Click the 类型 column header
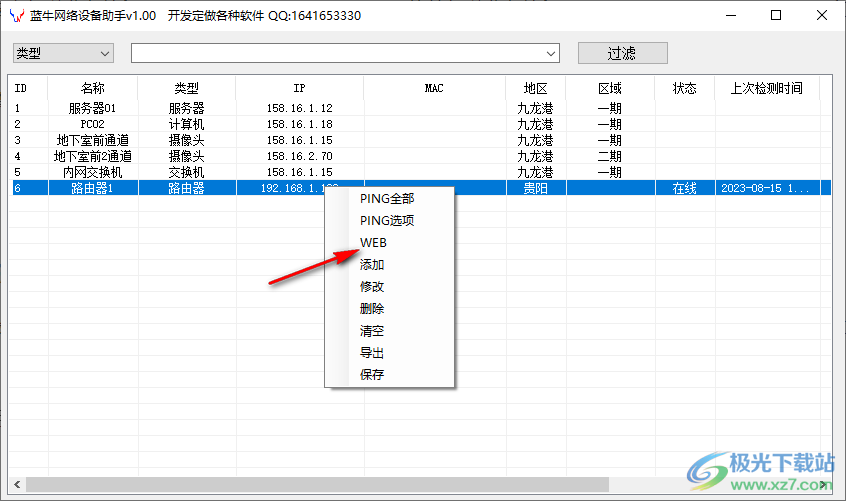The height and width of the screenshot is (501, 846). [x=186, y=88]
